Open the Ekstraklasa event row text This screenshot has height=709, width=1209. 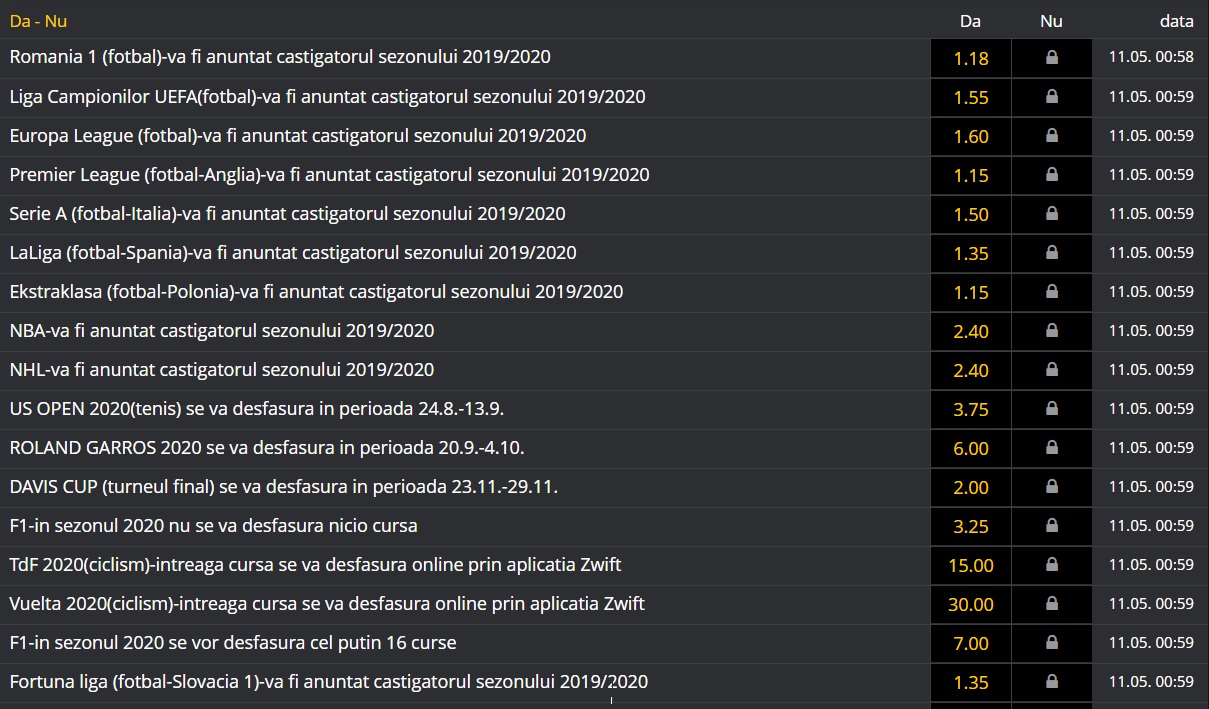[x=316, y=292]
